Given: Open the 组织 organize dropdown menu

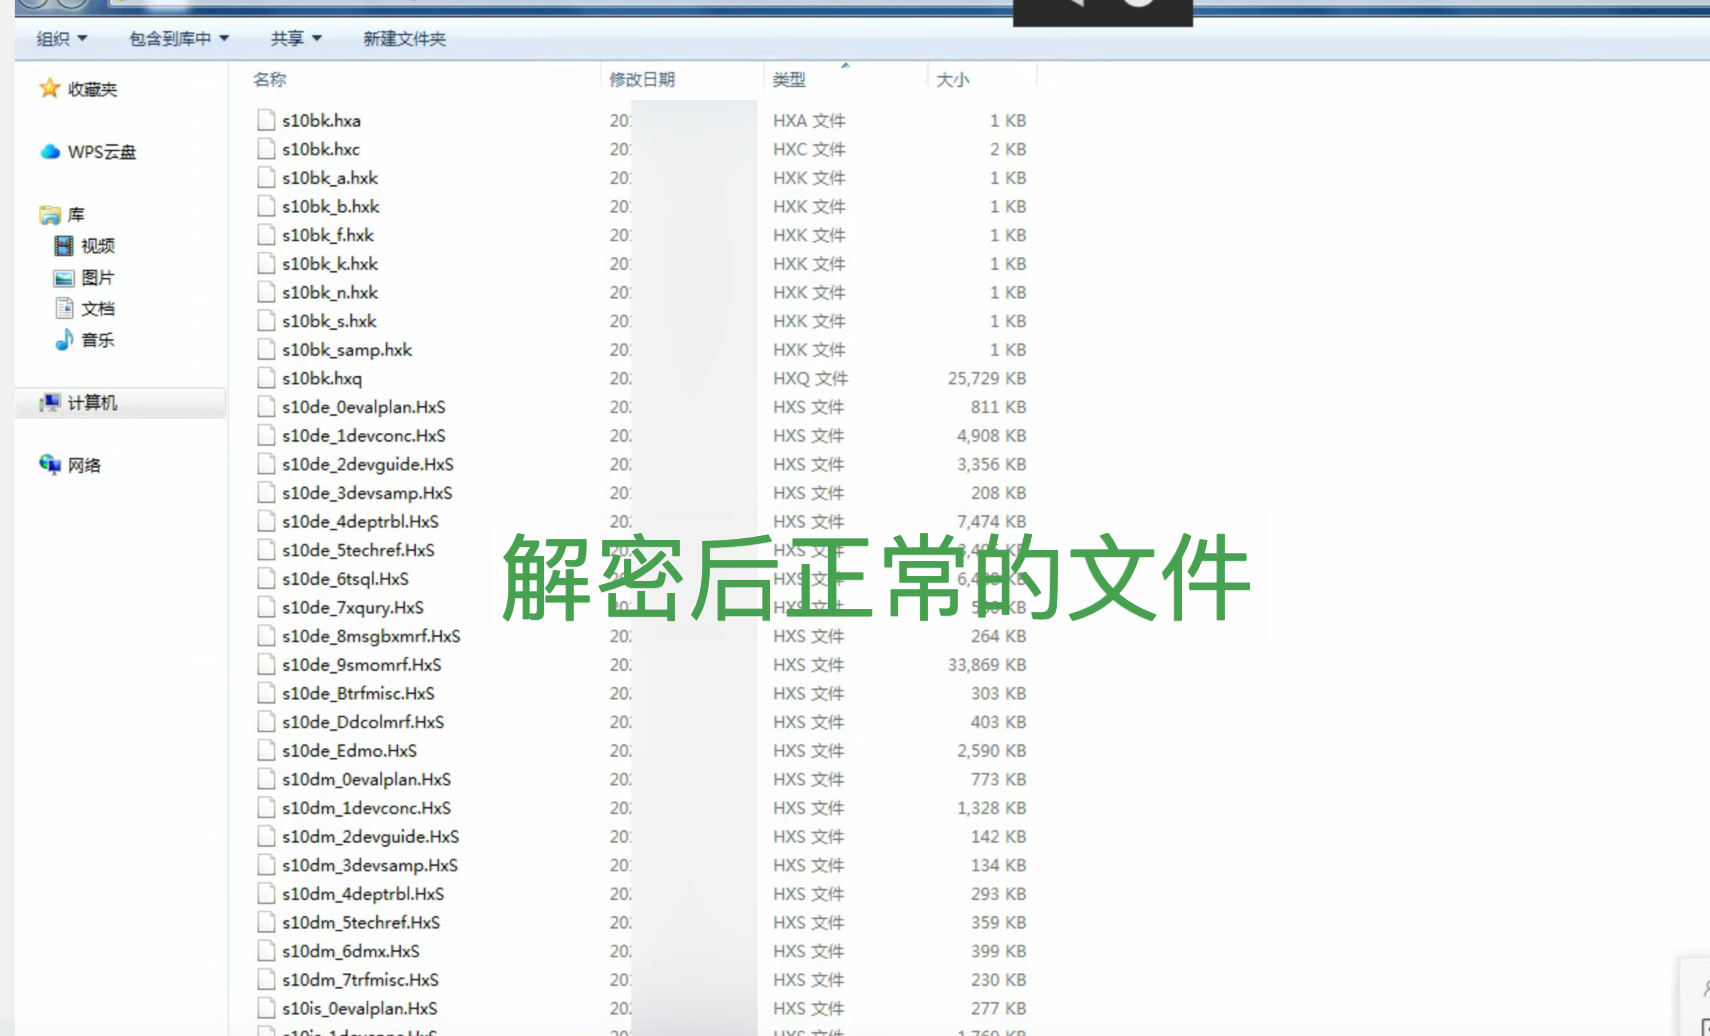Looking at the screenshot, I should tap(62, 39).
